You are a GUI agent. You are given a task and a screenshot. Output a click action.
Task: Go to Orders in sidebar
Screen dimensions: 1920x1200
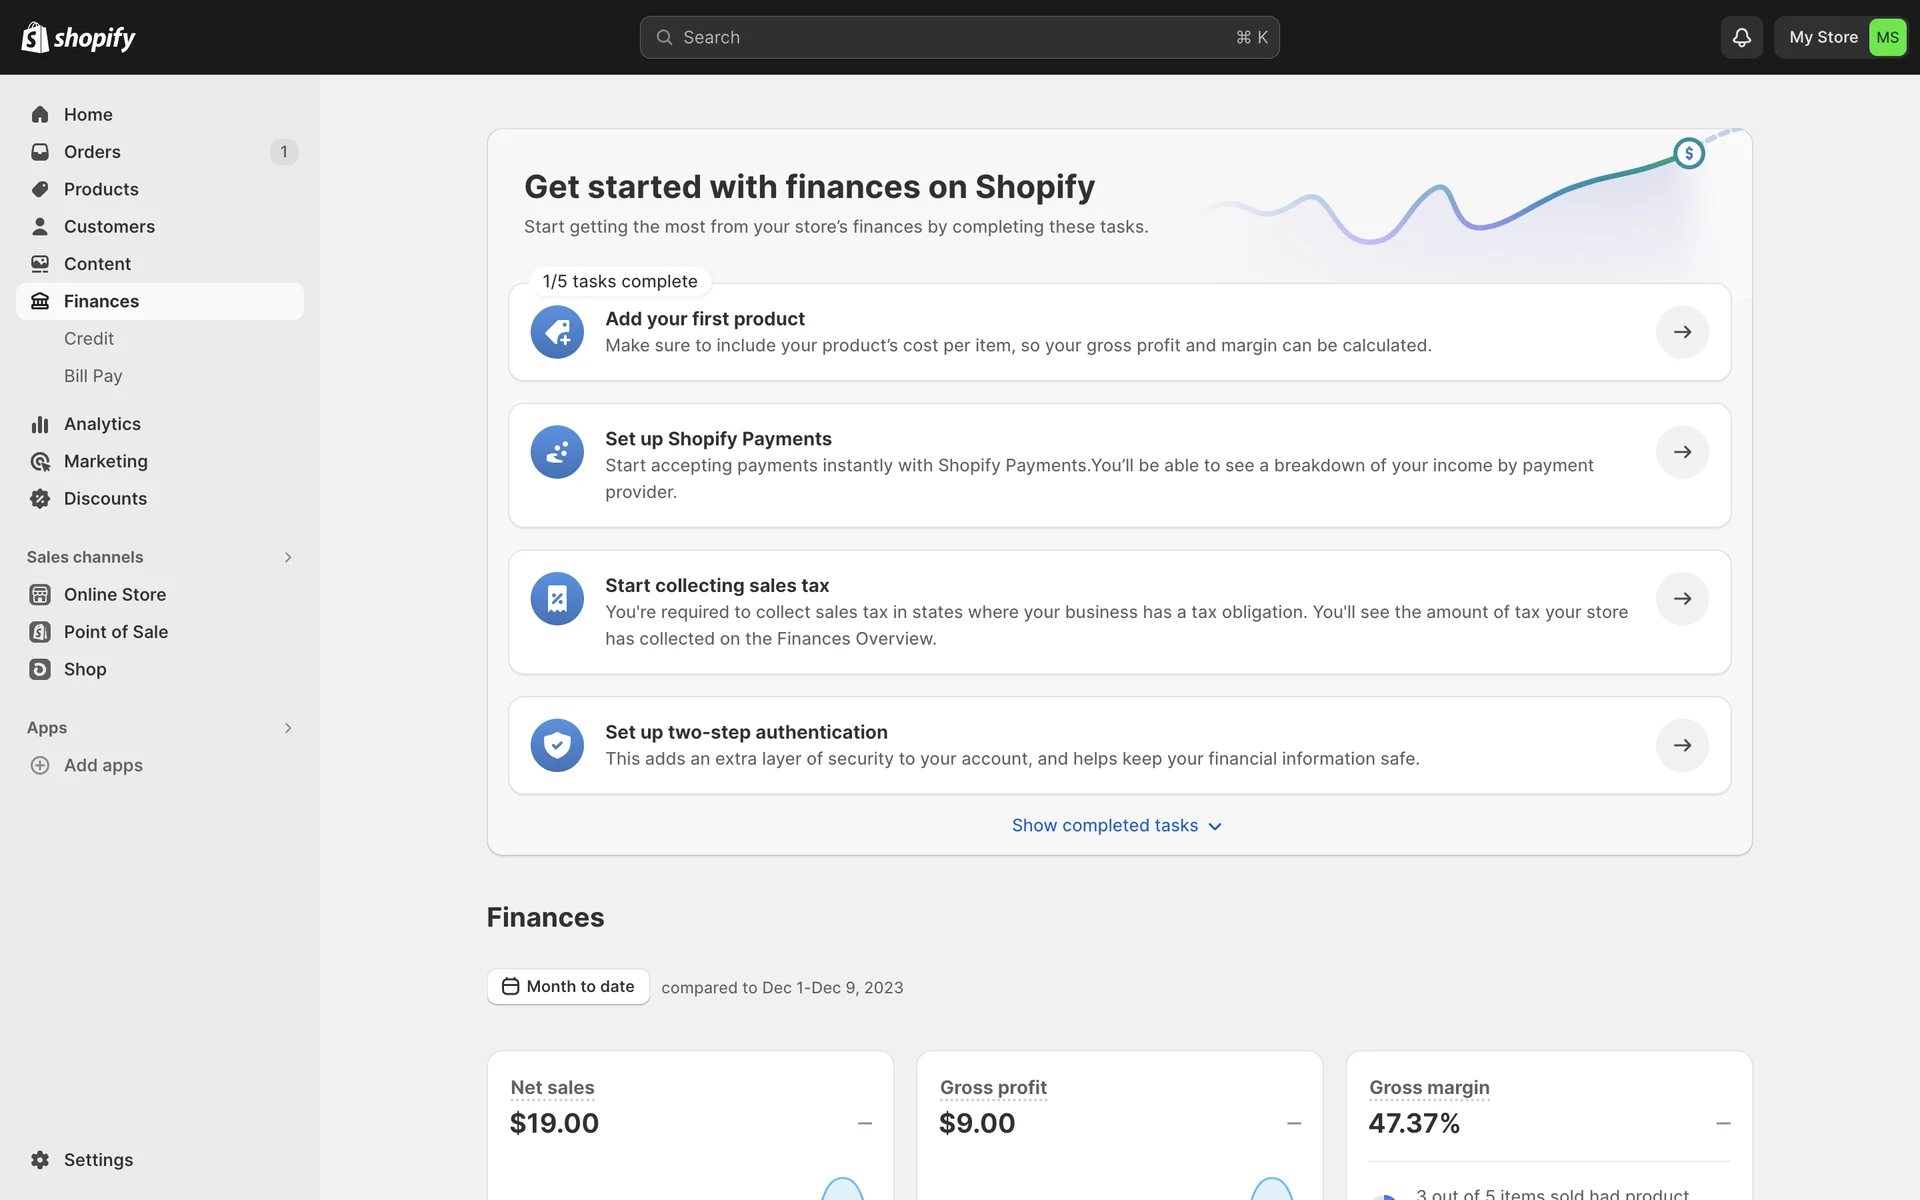[92, 152]
